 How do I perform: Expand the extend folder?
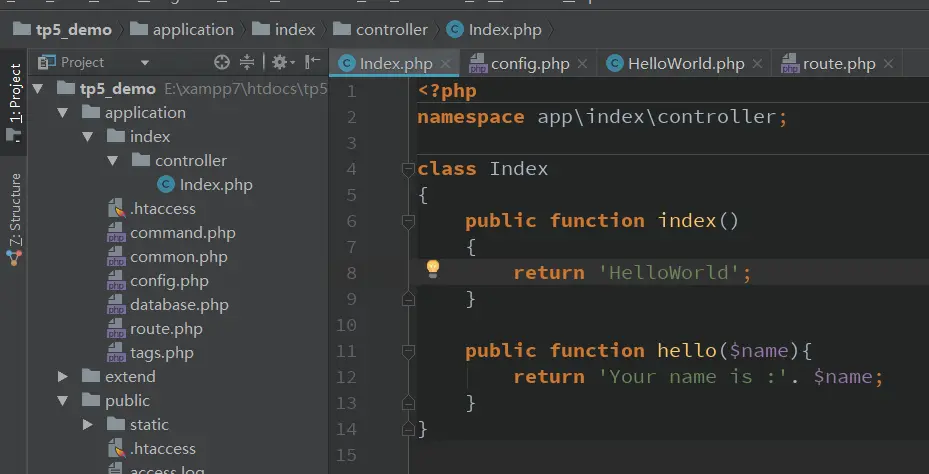pyautogui.click(x=63, y=376)
